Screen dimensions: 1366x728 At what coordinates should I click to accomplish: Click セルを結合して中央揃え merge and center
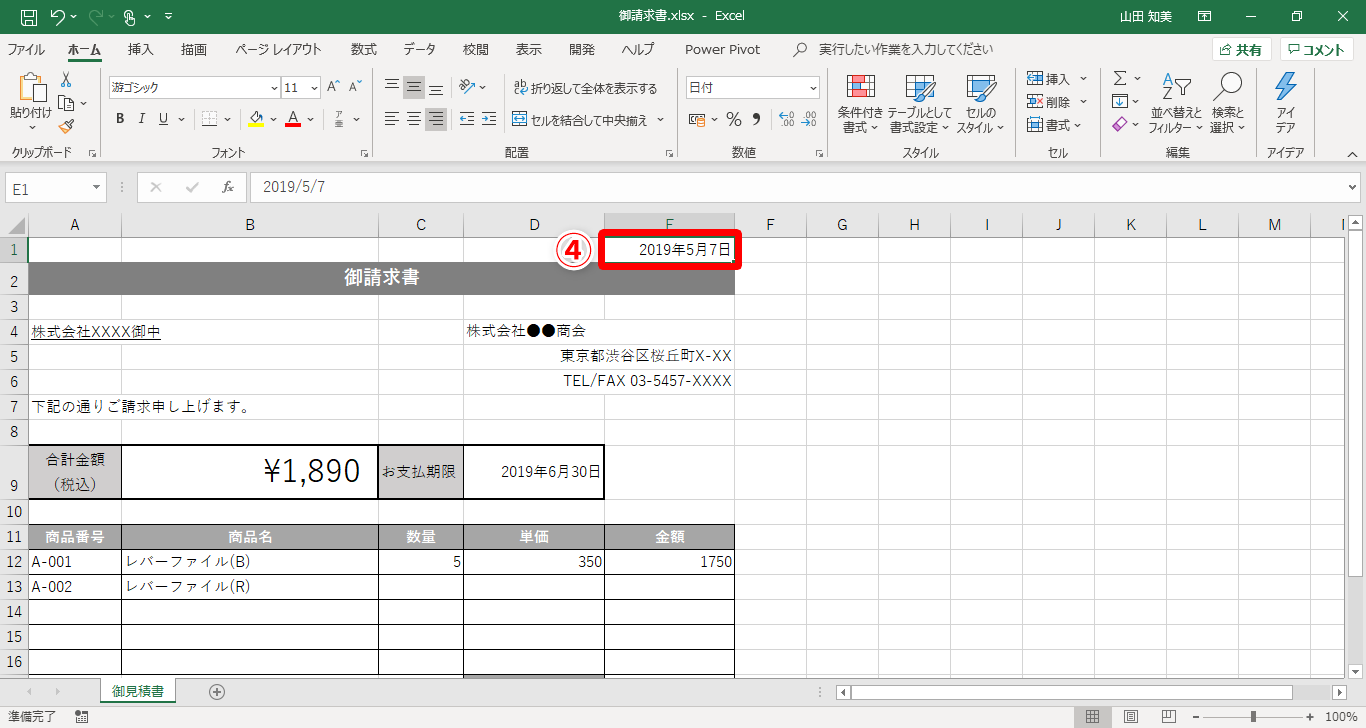click(x=580, y=120)
